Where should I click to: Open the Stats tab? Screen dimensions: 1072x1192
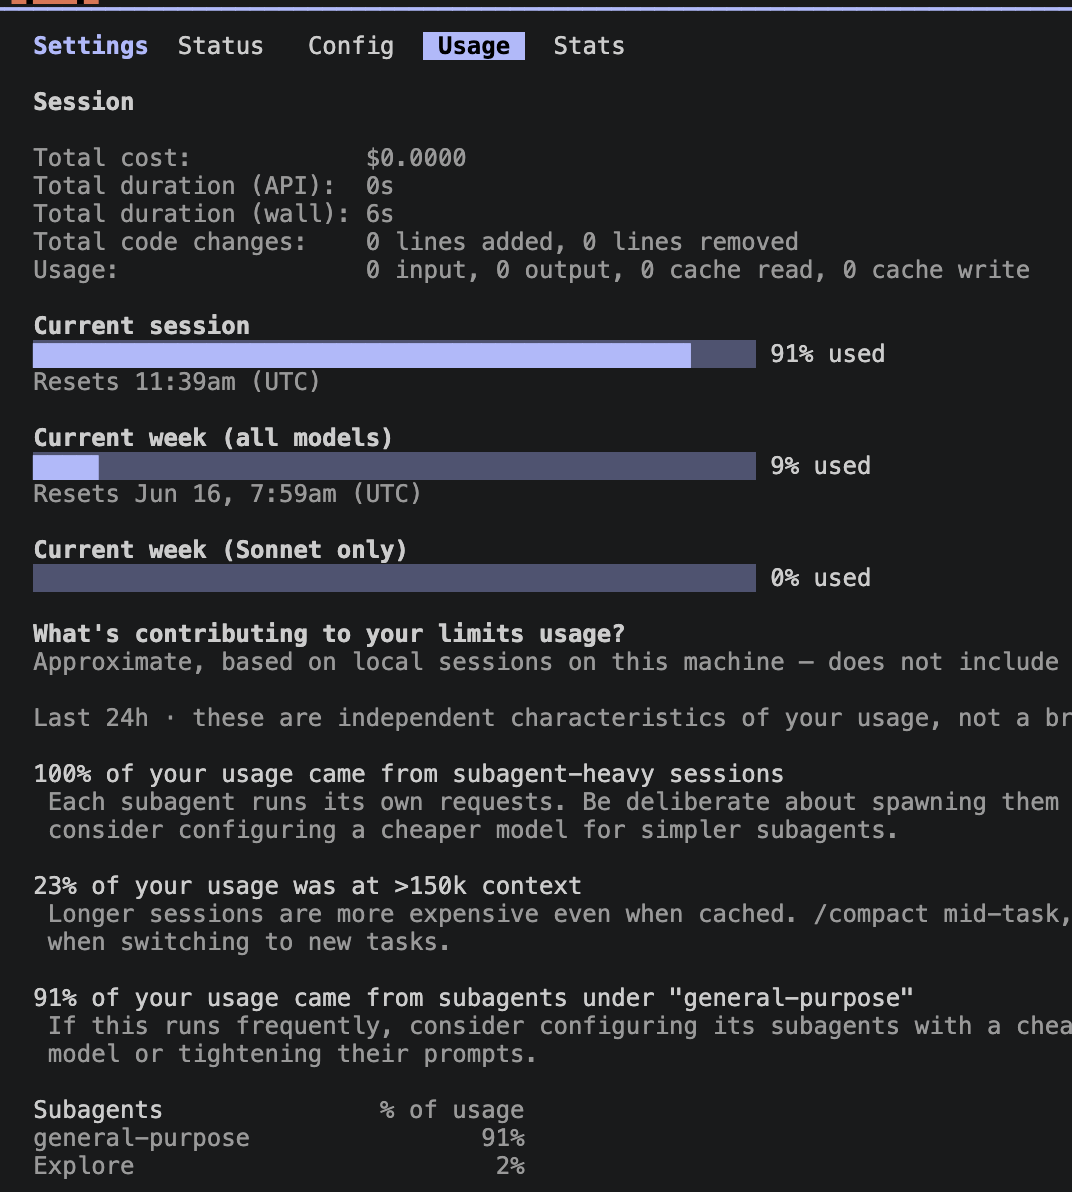pyautogui.click(x=588, y=46)
